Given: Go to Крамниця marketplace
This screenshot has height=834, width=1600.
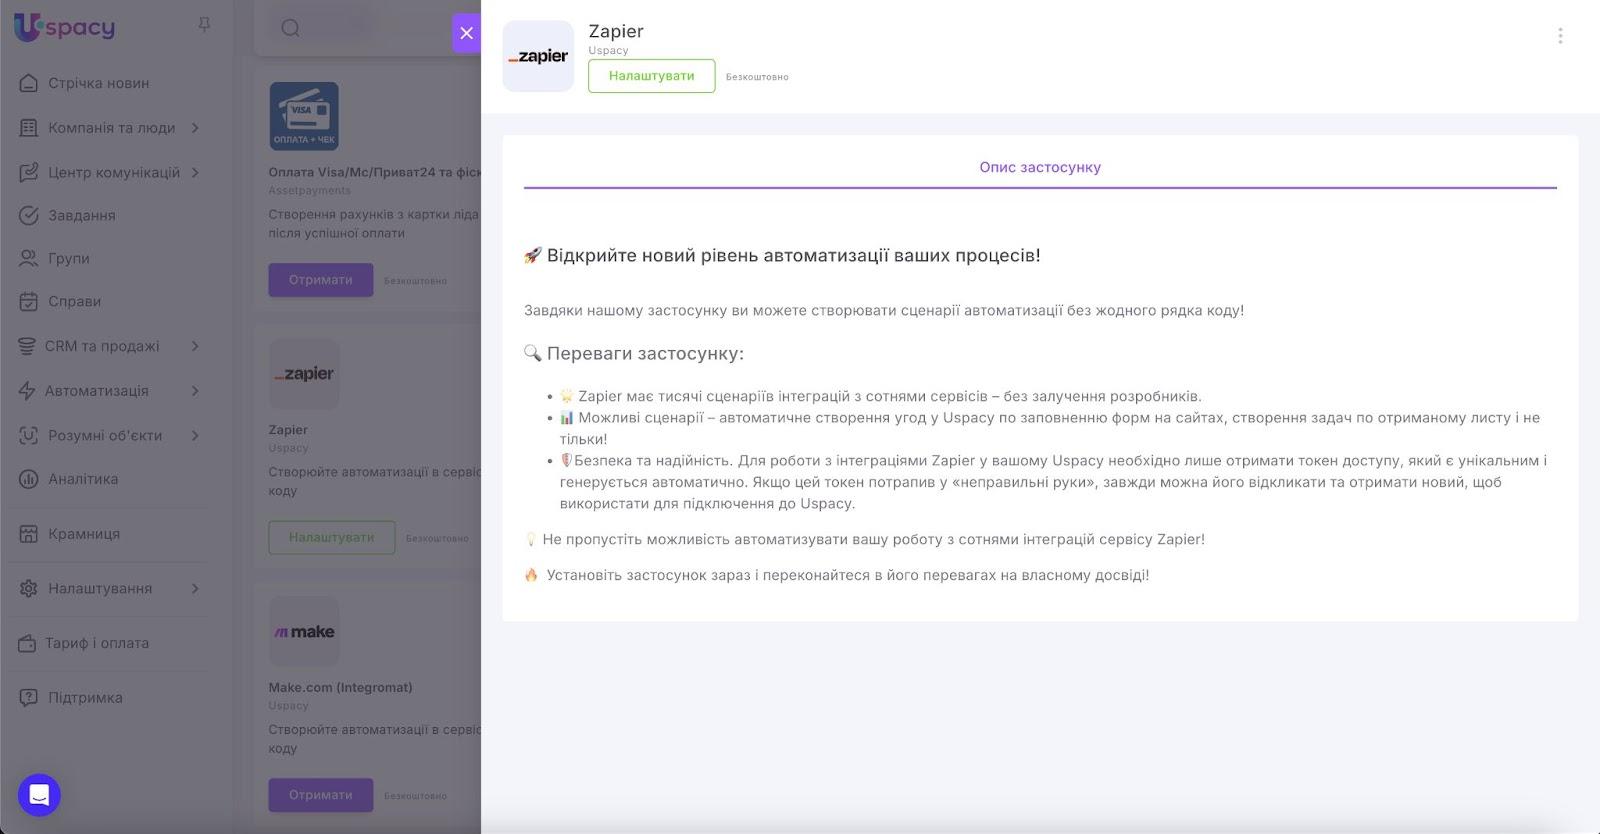Looking at the screenshot, I should click(x=84, y=534).
